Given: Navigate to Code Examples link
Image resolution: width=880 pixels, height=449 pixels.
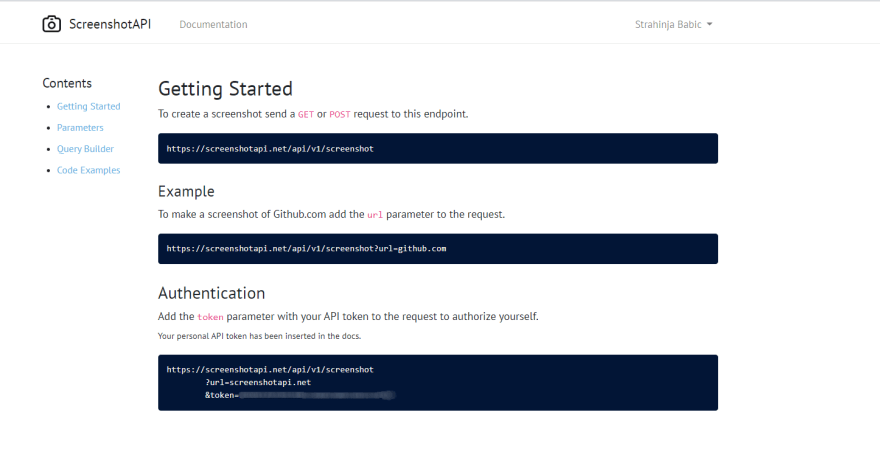Looking at the screenshot, I should pos(89,171).
